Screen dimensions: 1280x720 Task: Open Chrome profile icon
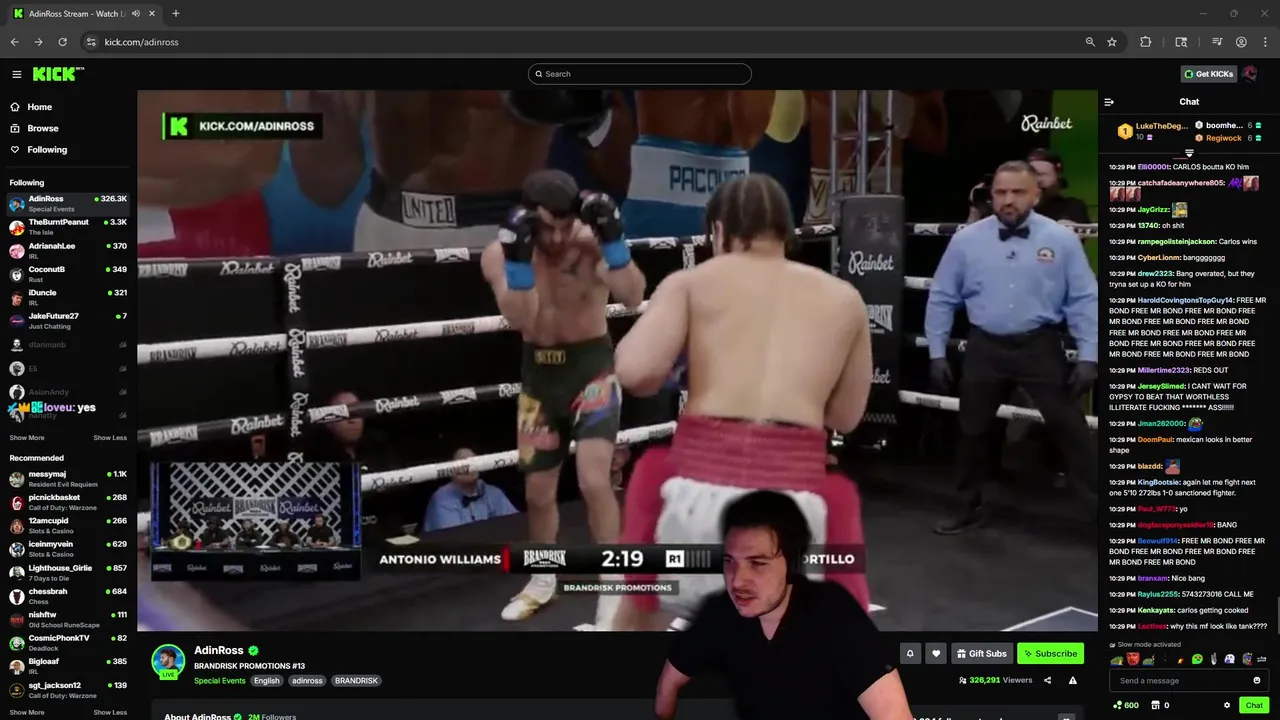pos(1241,42)
